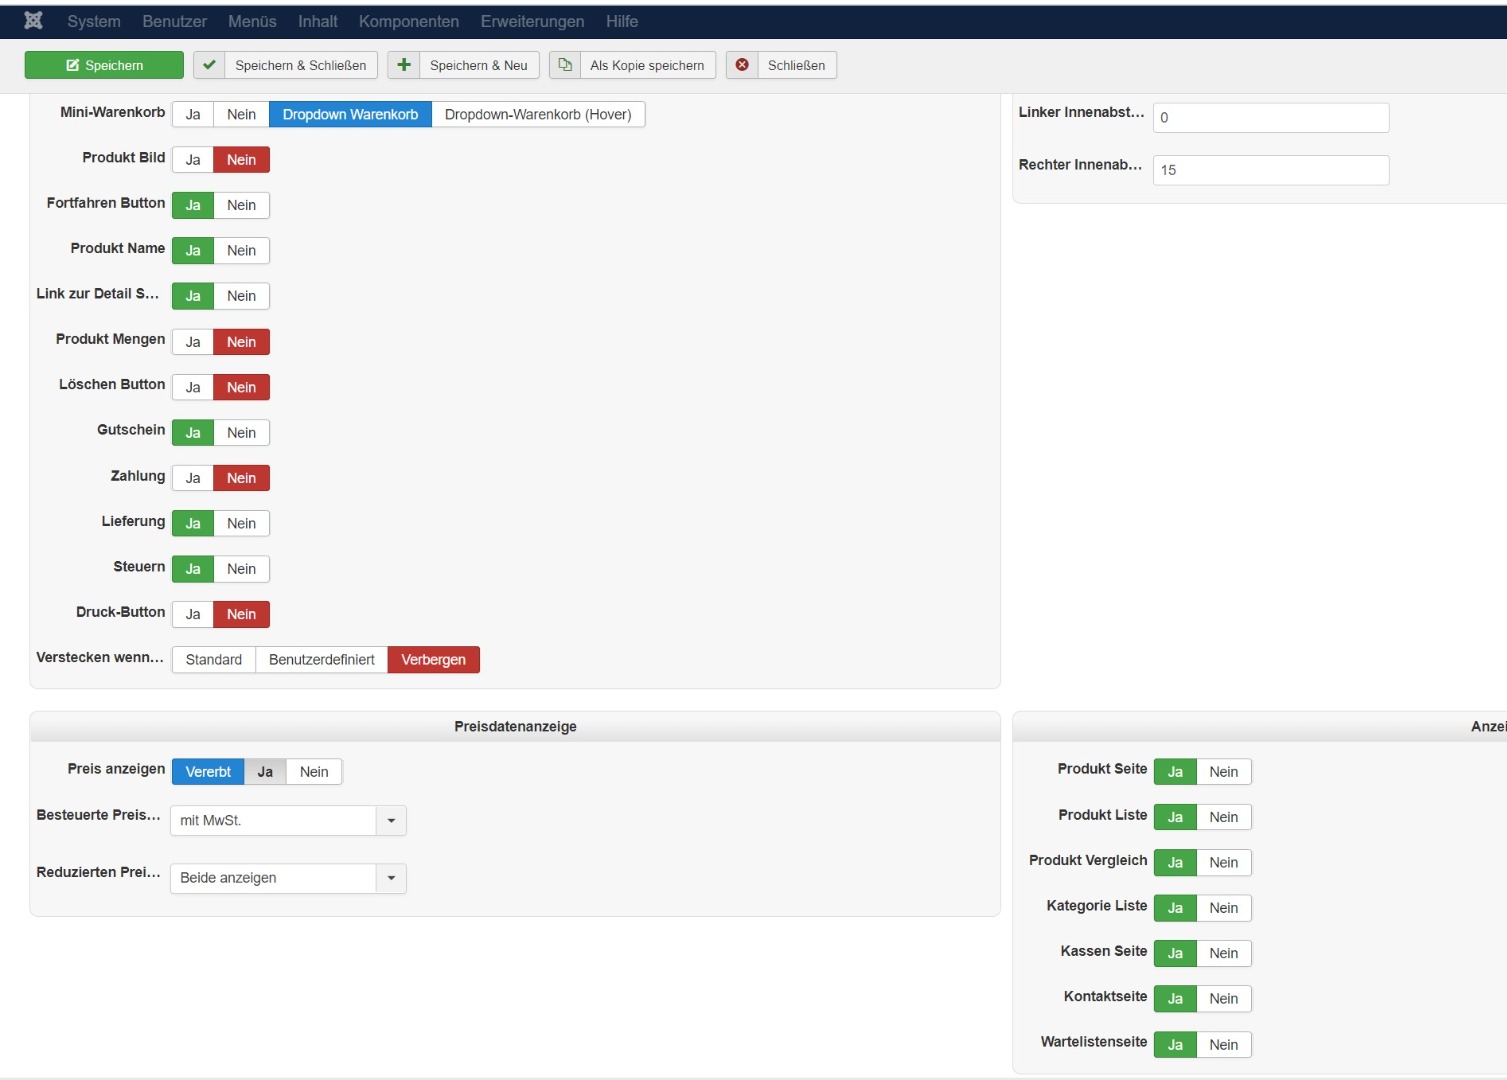Click the Ja option for Lieferung
1507x1080 pixels.
click(193, 523)
